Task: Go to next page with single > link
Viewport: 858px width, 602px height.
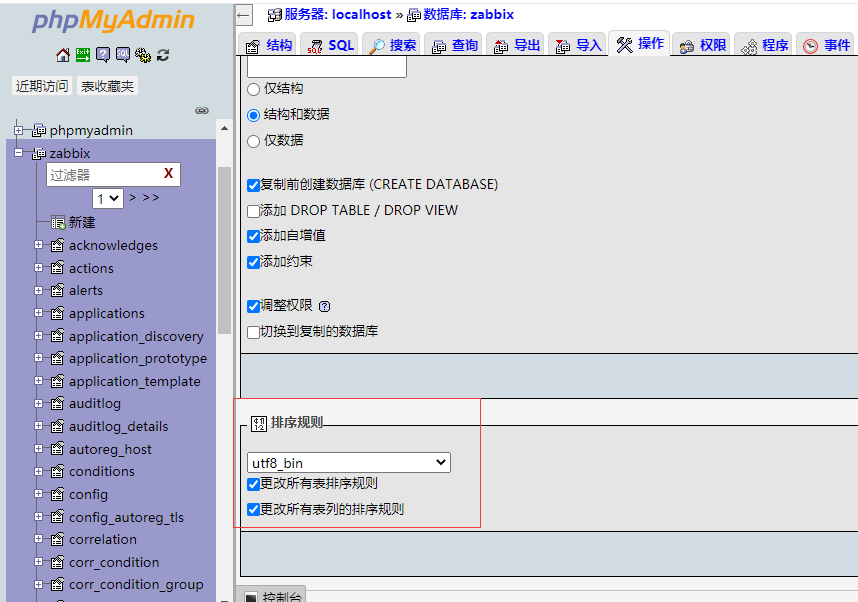Action: point(132,198)
